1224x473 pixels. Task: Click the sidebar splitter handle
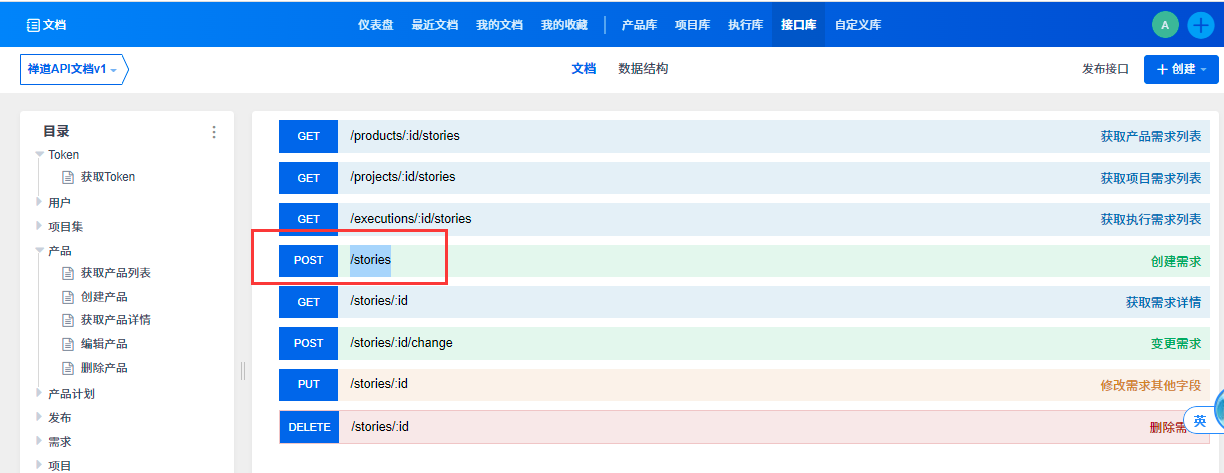click(243, 371)
